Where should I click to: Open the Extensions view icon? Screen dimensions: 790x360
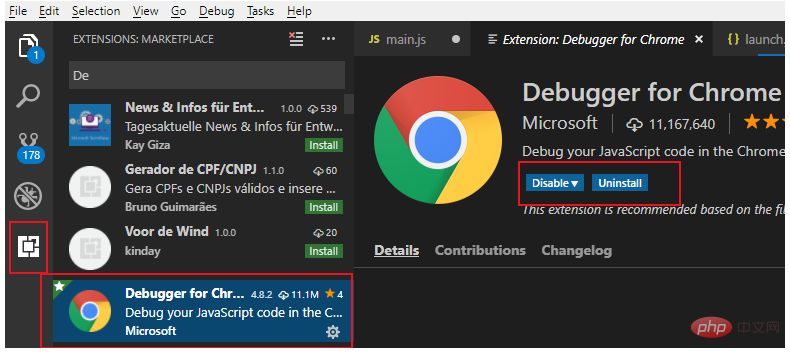pos(29,246)
